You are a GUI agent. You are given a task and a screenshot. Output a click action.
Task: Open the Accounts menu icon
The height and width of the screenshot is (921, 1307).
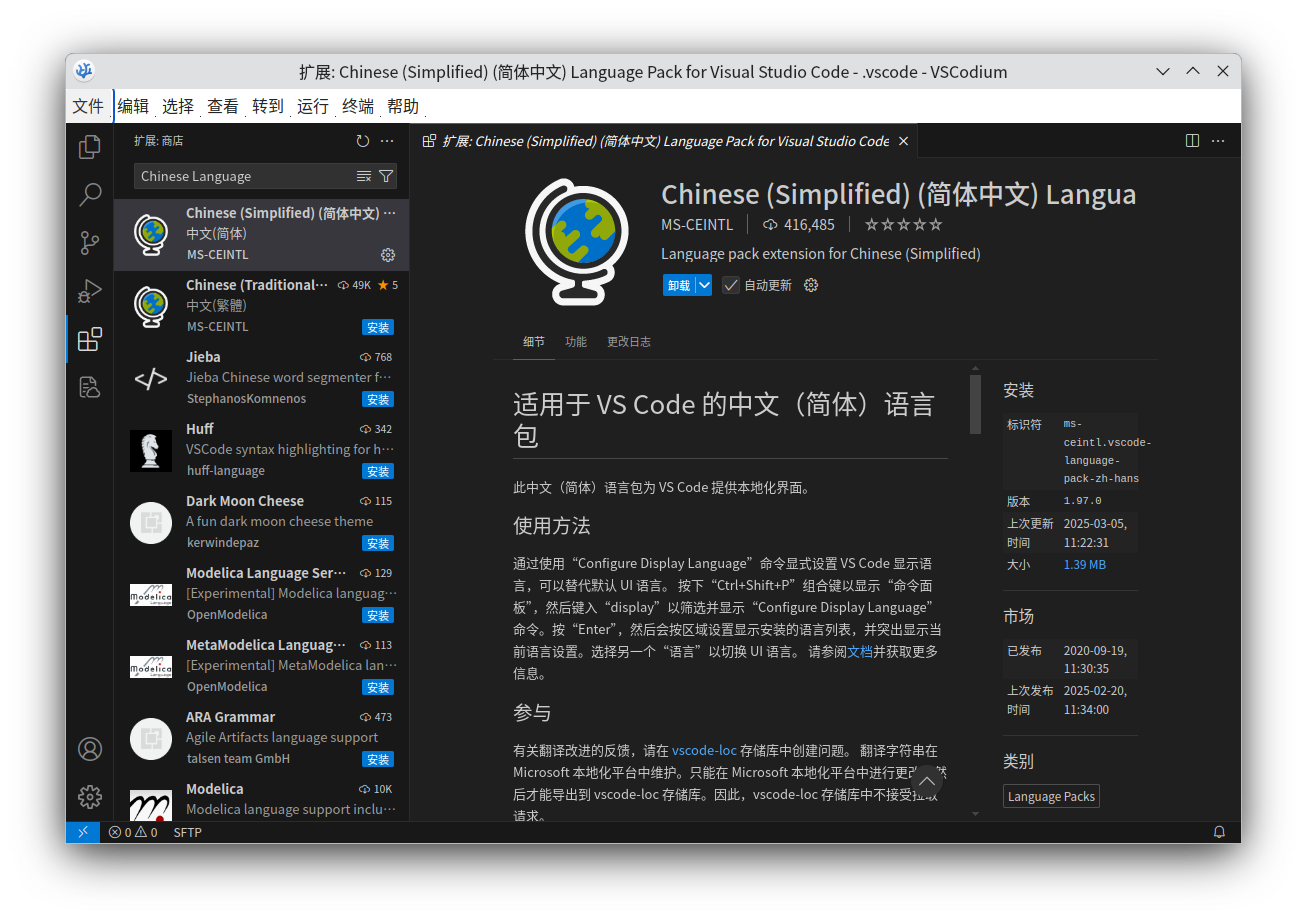tap(90, 749)
